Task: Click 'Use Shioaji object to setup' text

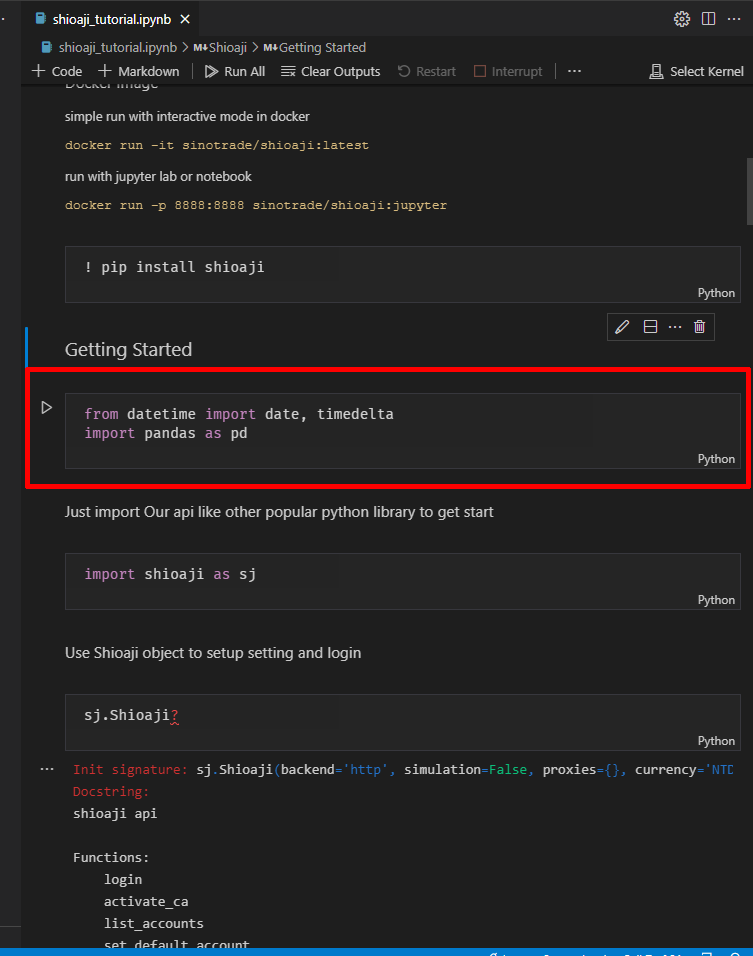Action: [213, 652]
